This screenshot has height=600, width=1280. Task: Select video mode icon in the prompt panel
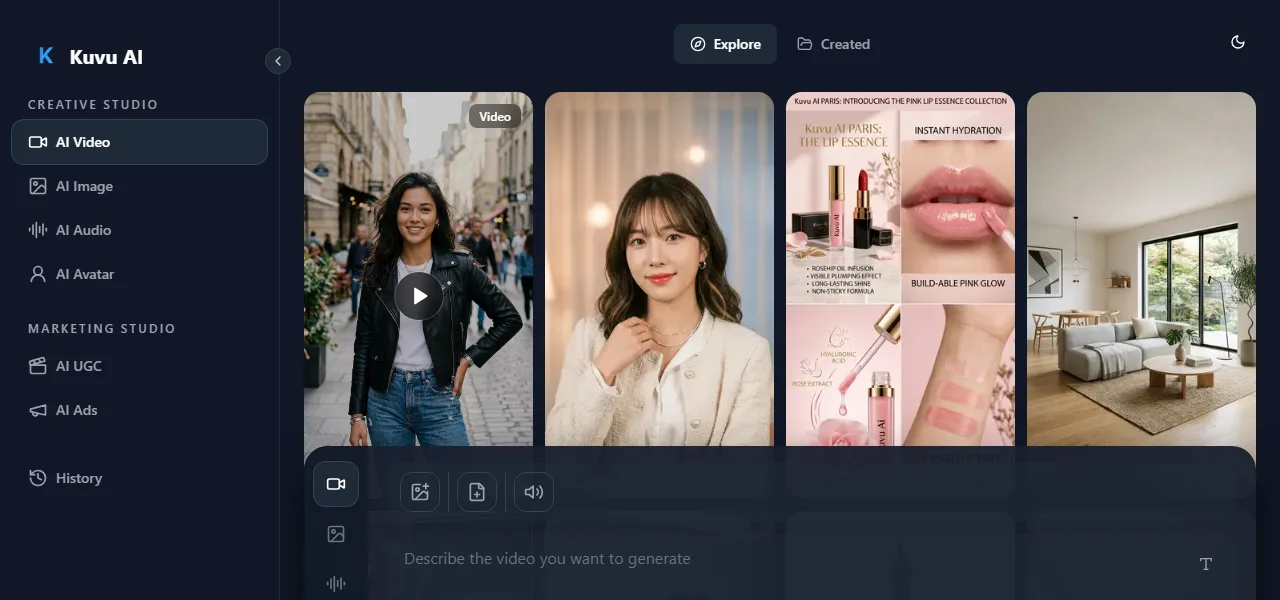(336, 484)
